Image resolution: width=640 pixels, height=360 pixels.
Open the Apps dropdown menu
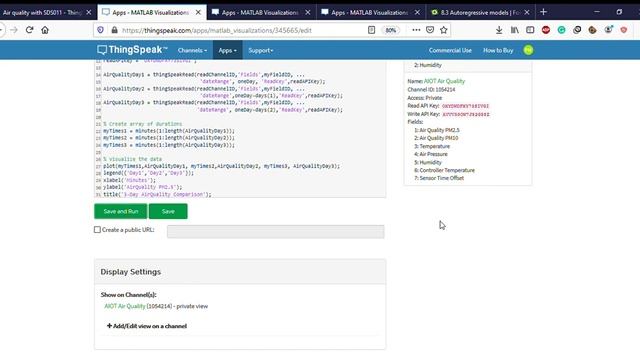[227, 50]
